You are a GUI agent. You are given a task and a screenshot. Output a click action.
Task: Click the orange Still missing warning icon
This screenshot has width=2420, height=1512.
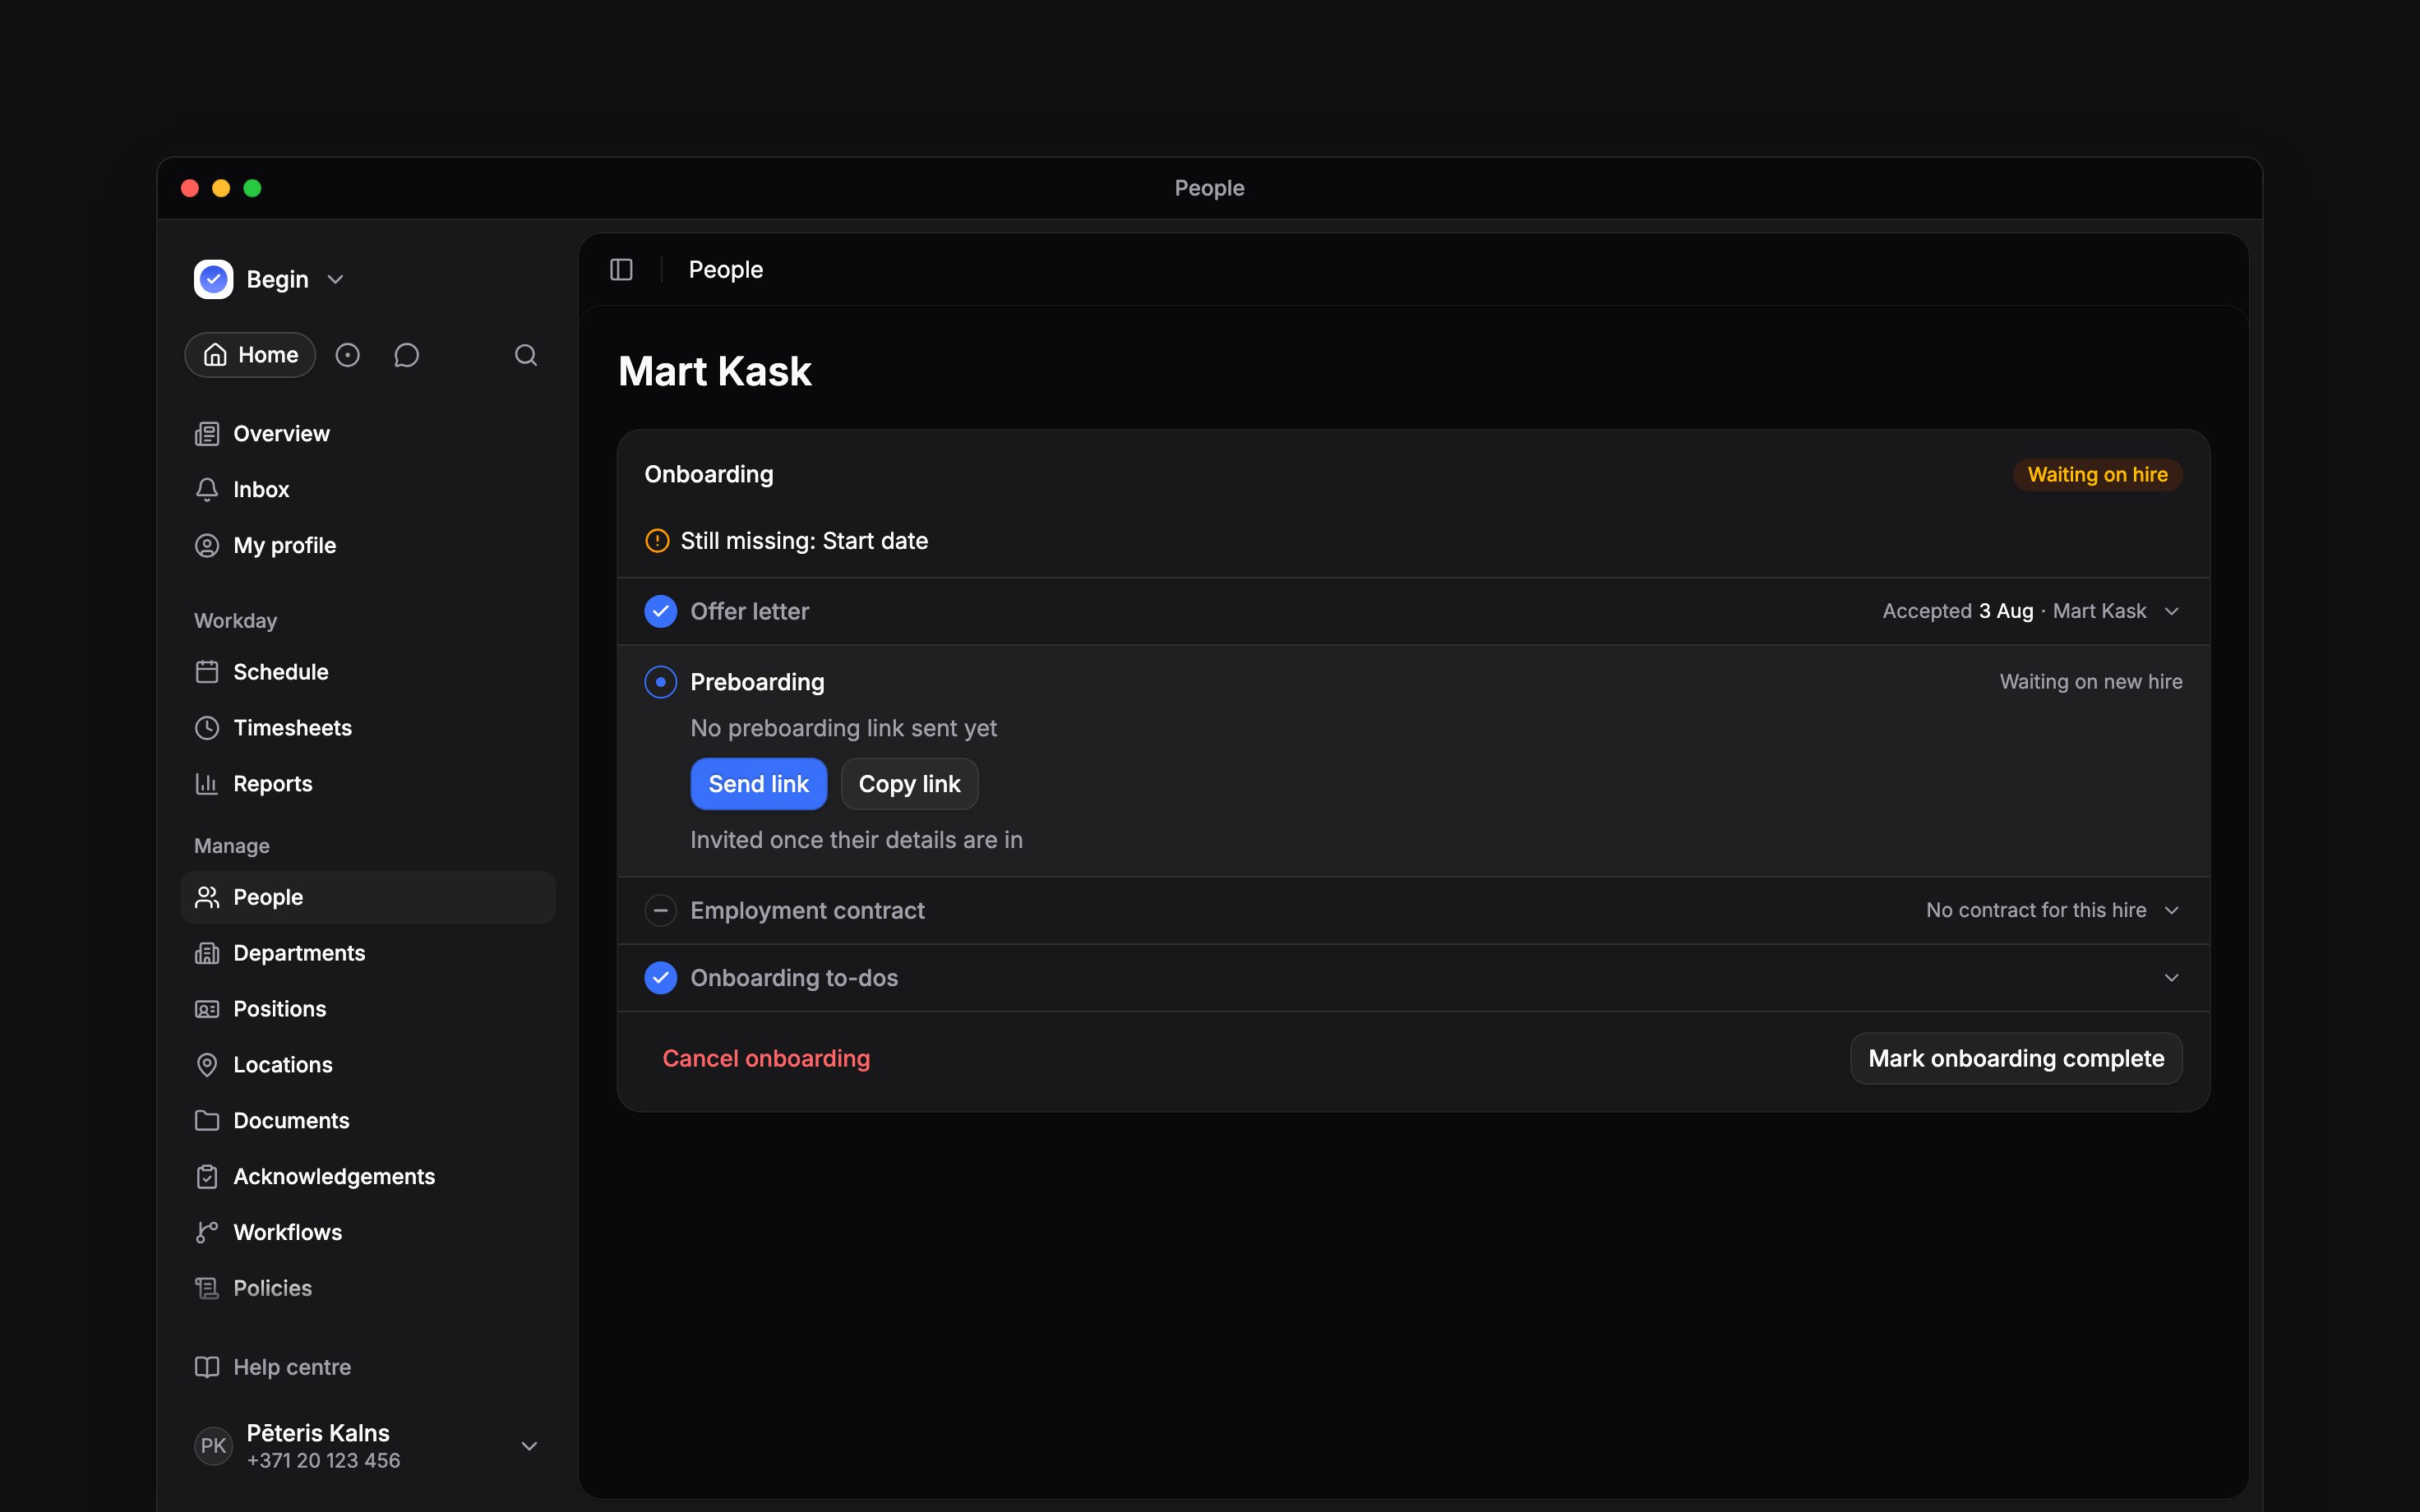pos(657,541)
